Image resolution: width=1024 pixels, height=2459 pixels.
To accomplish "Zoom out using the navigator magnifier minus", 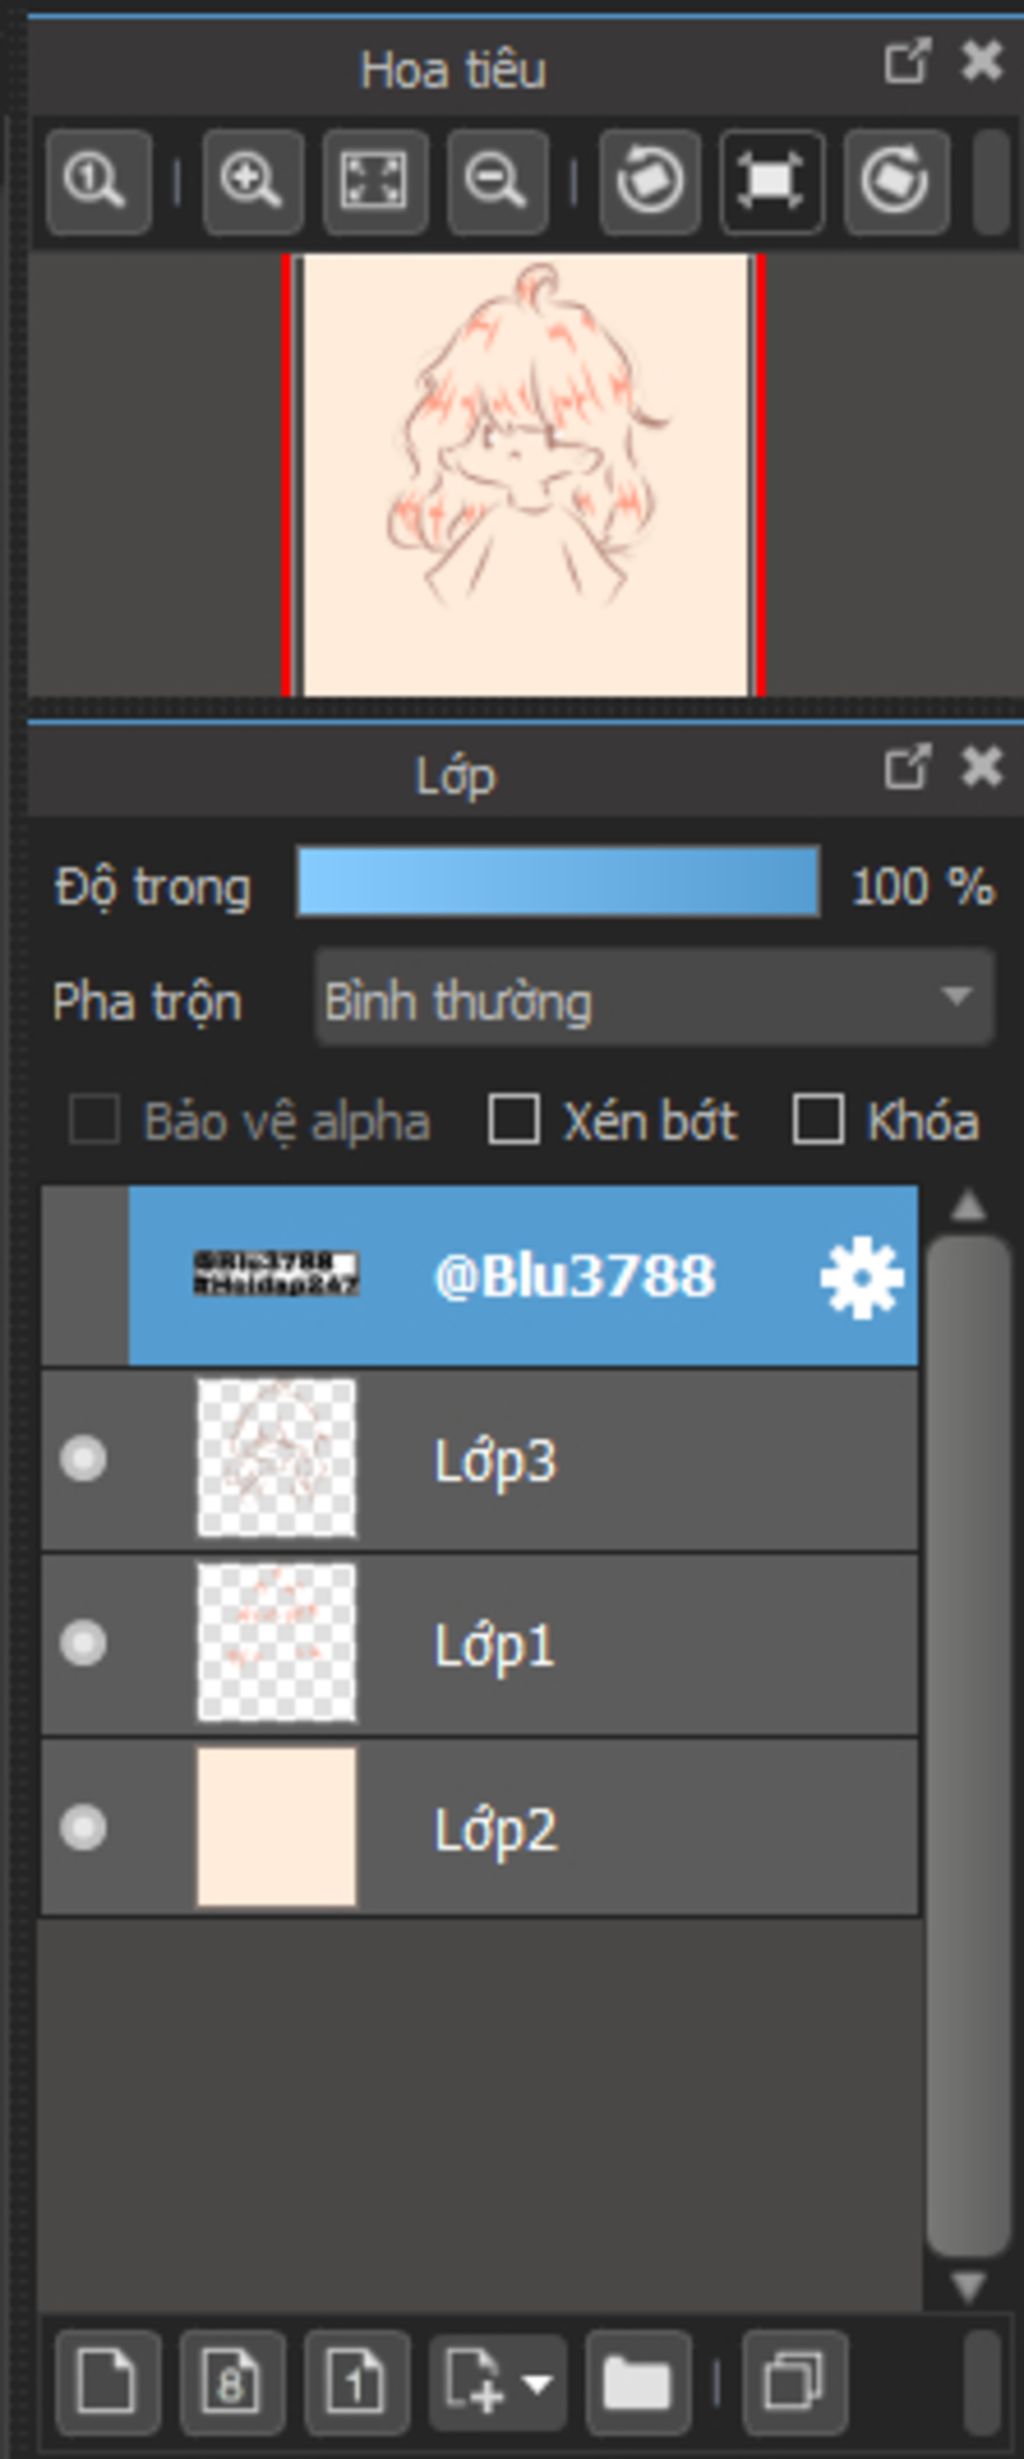I will [x=497, y=182].
